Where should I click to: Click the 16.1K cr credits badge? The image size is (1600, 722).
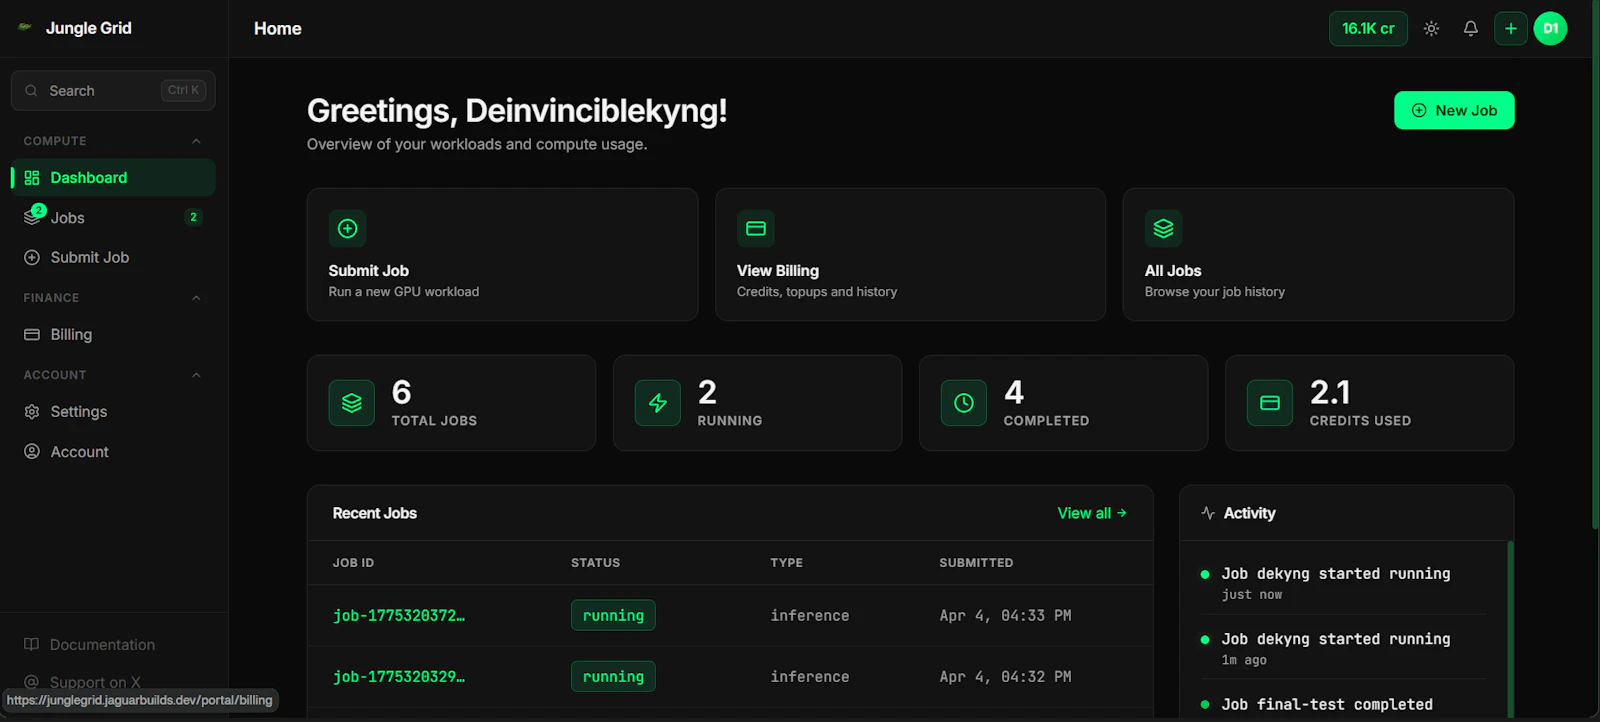tap(1368, 29)
